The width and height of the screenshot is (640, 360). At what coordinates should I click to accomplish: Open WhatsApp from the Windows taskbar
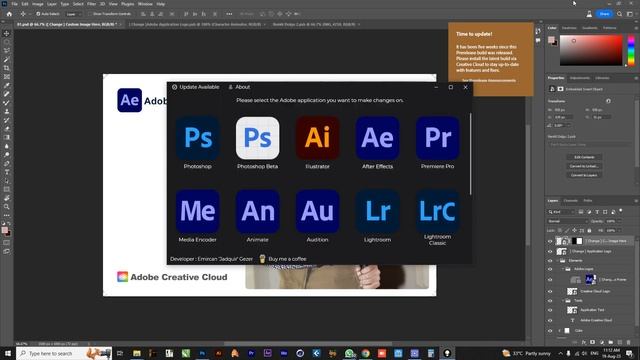pos(349,353)
